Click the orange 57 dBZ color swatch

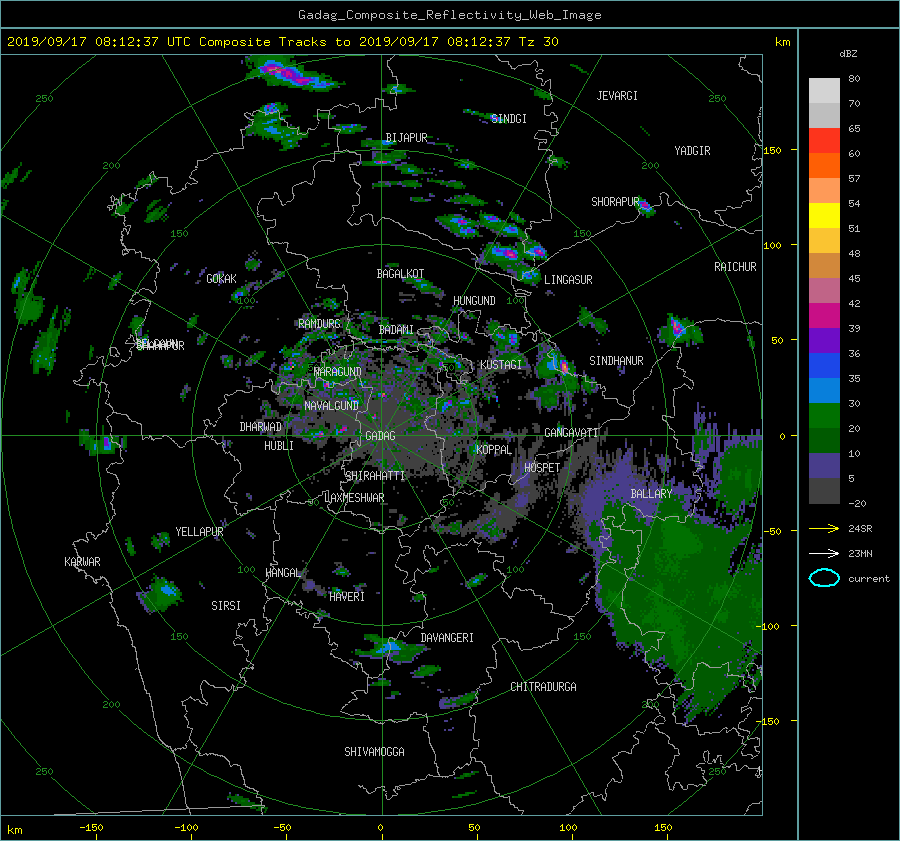[x=824, y=166]
